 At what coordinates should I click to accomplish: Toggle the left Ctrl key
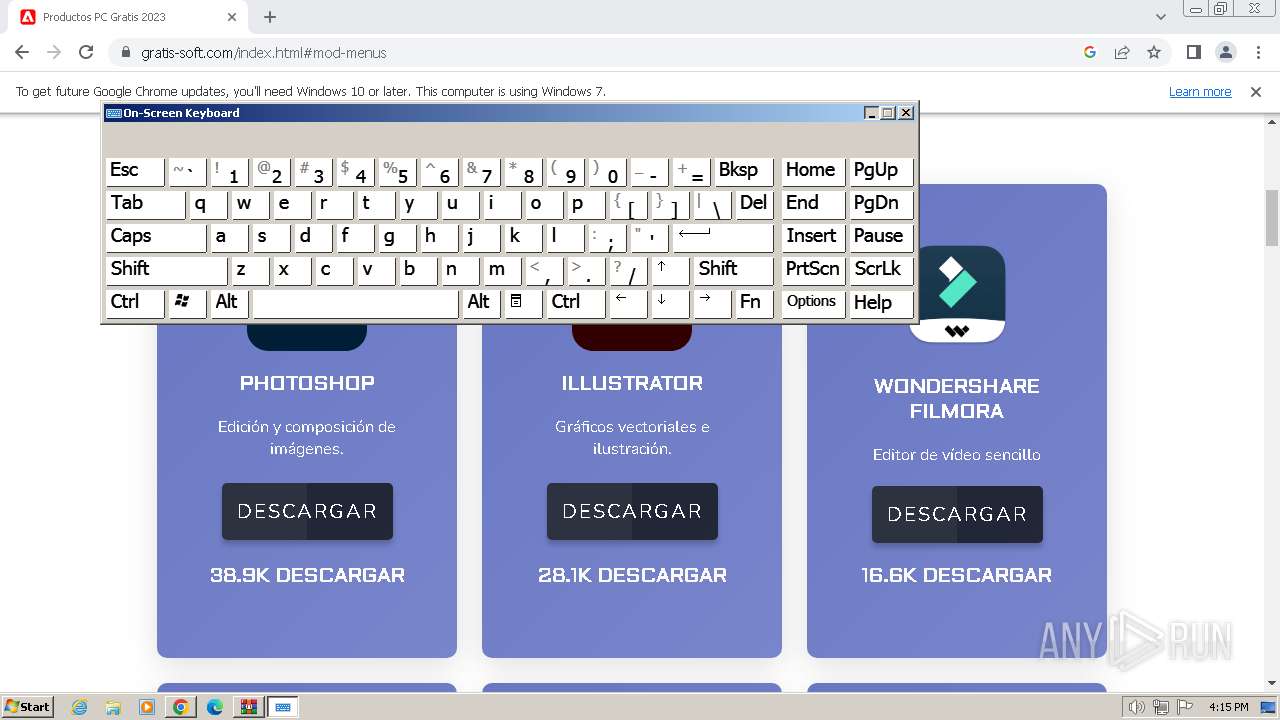coord(134,303)
